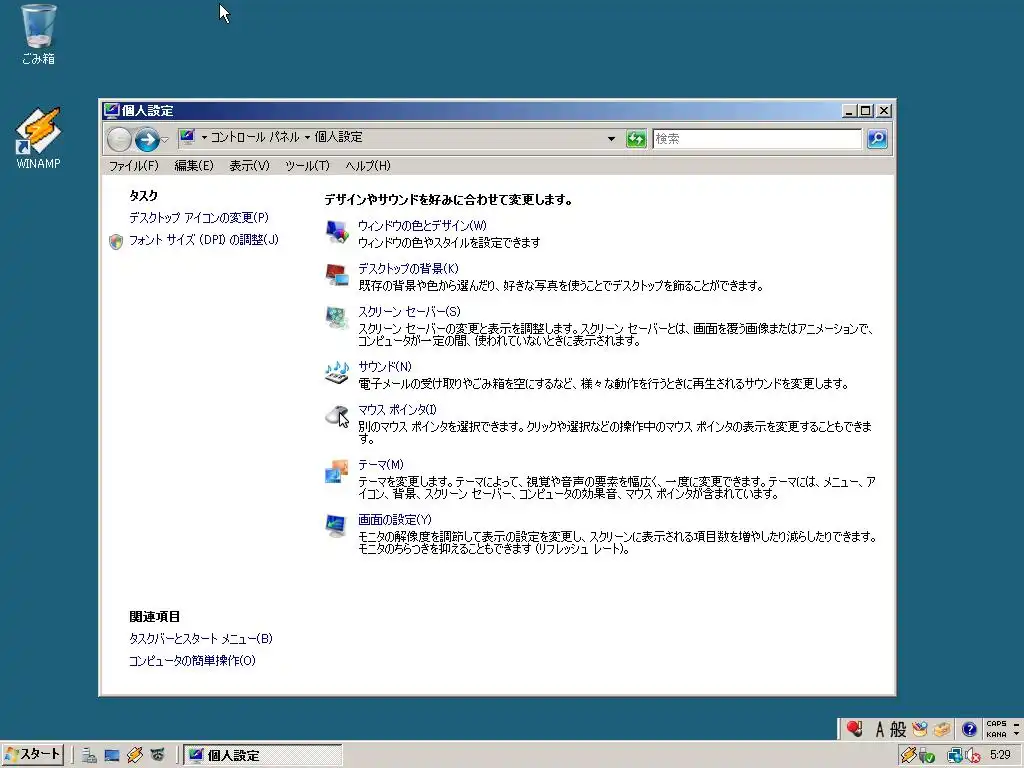The height and width of the screenshot is (768, 1024).
Task: Click the network tray icon
Action: [x=955, y=756]
